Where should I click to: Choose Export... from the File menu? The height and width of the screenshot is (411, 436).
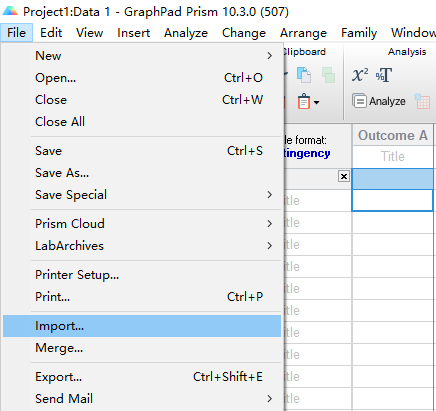pos(142,377)
